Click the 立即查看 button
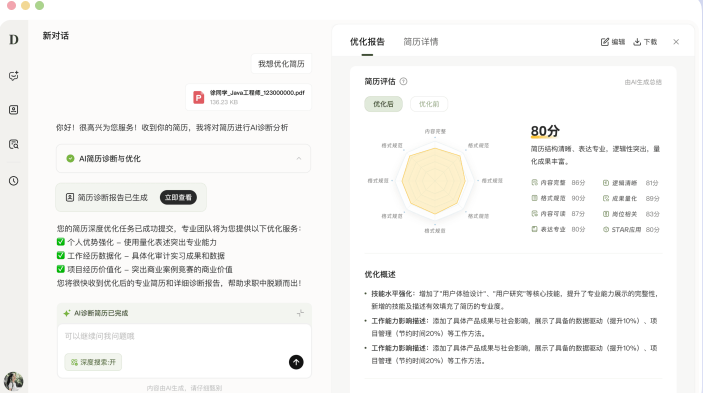Screen dimensions: 703x393 pos(178,197)
